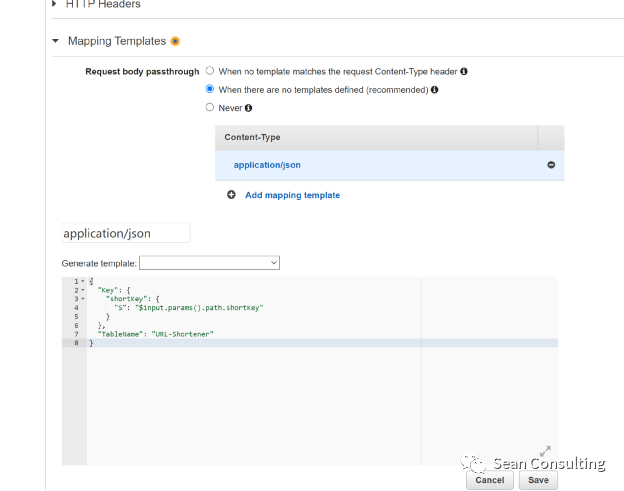Select the Never passthrough option
This screenshot has width=624, height=491.
tap(210, 107)
